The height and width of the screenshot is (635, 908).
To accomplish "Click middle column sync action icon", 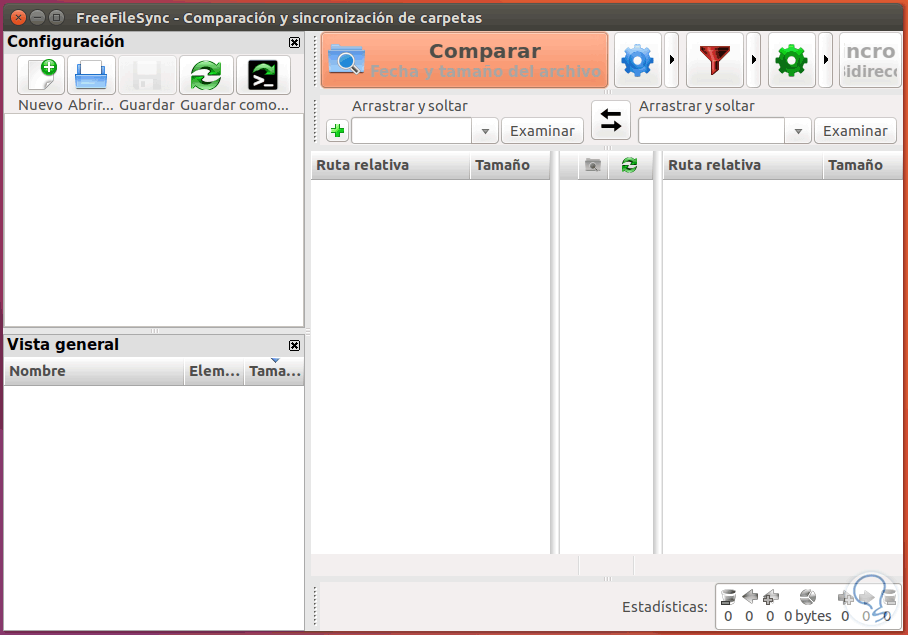I will pyautogui.click(x=629, y=166).
